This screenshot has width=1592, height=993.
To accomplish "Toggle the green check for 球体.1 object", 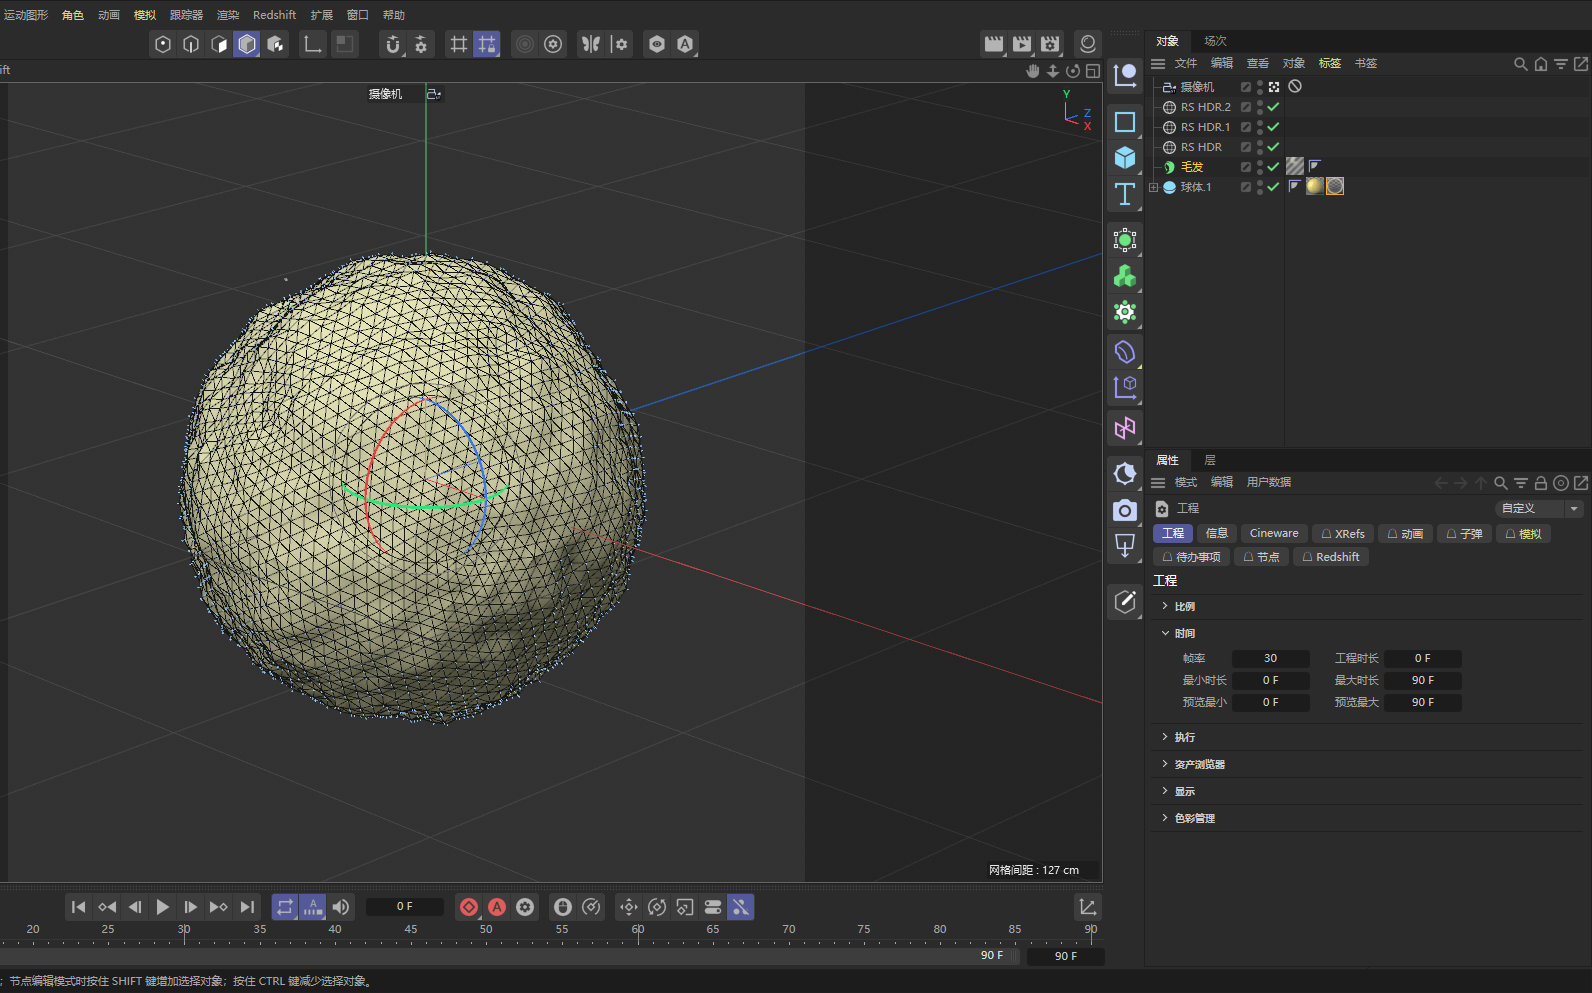I will point(1273,187).
